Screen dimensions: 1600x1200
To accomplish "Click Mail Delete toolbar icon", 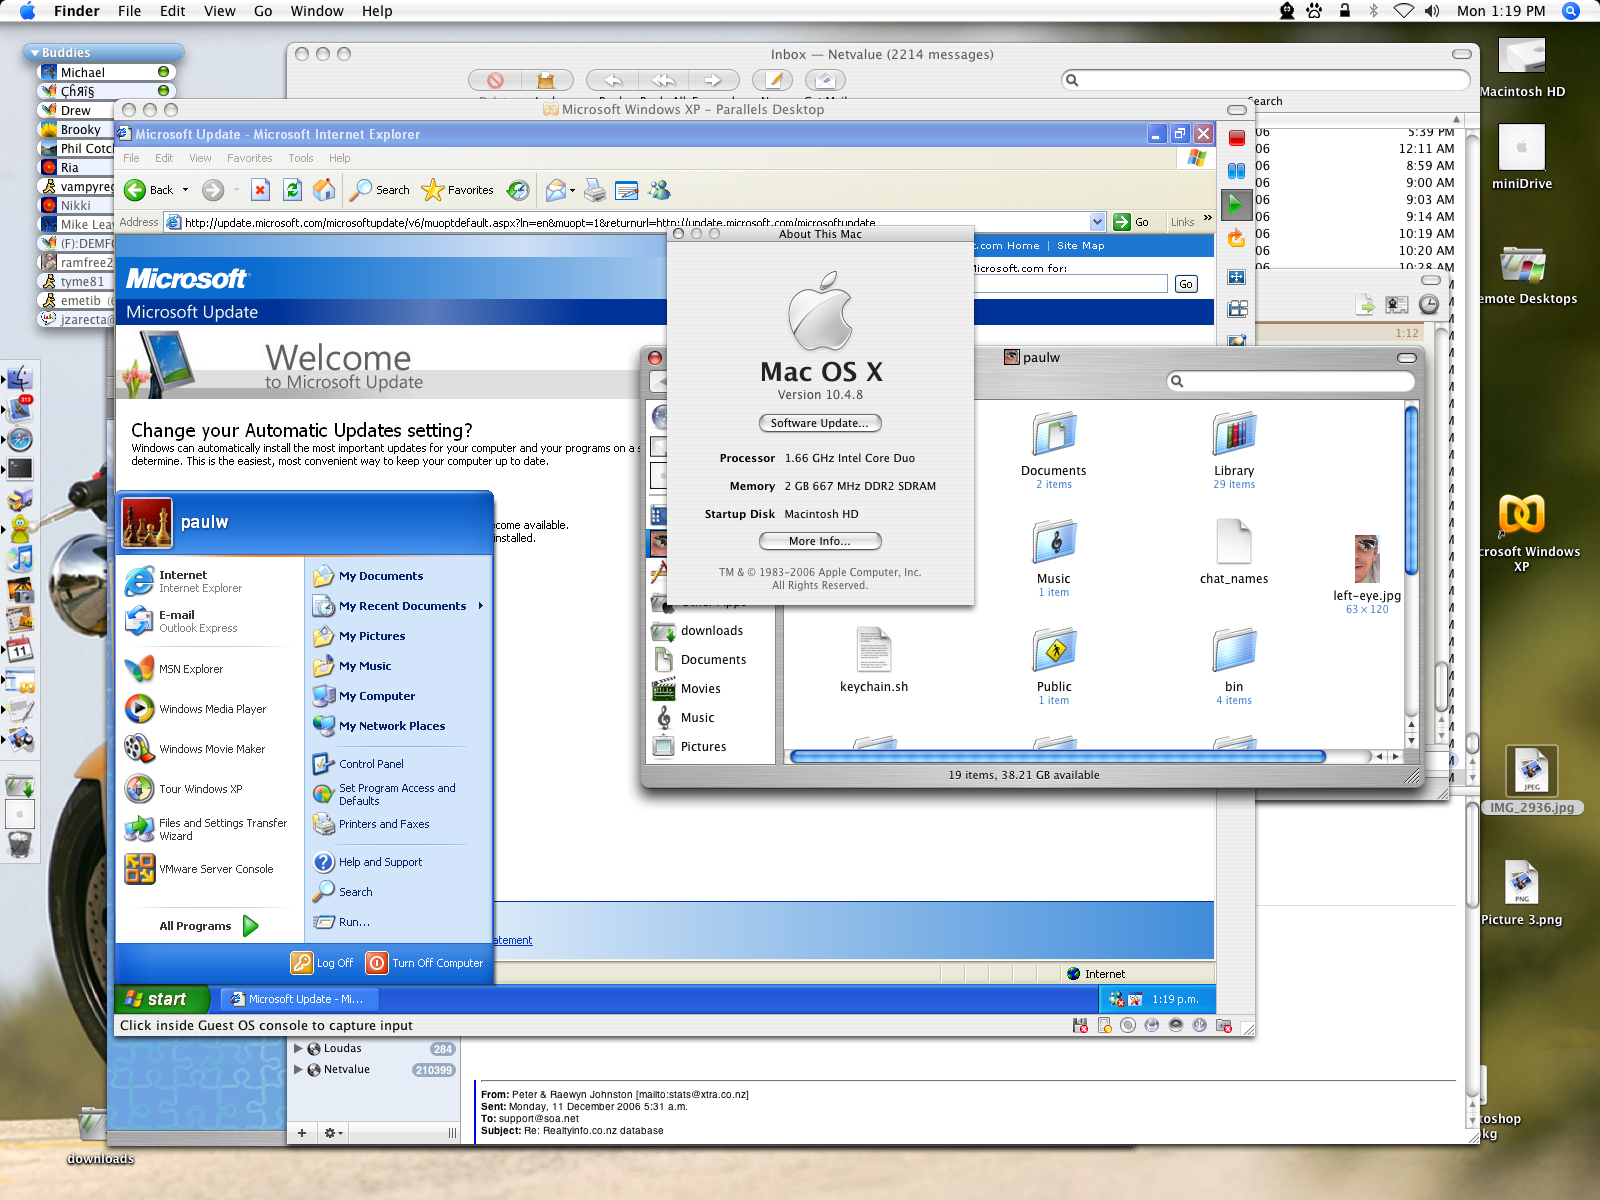I will 495,80.
